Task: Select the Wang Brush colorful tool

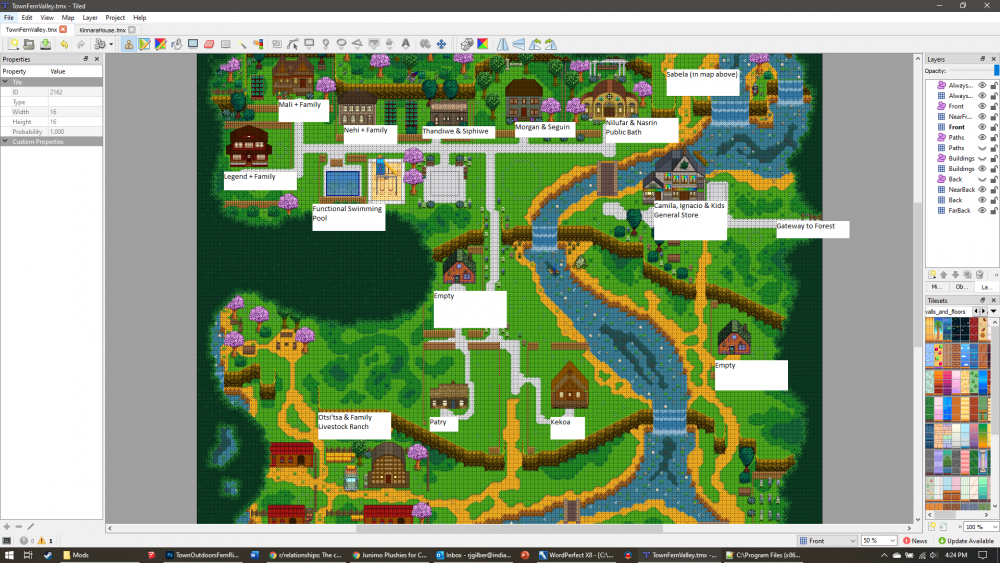Action: click(x=160, y=44)
